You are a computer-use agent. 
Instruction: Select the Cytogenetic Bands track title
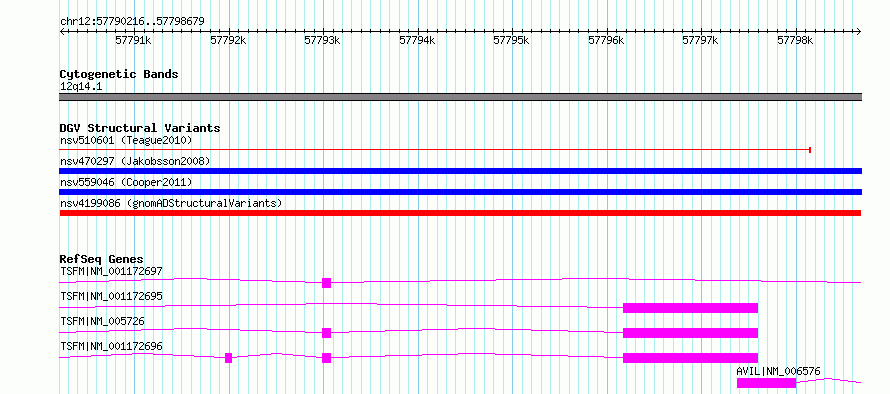119,74
